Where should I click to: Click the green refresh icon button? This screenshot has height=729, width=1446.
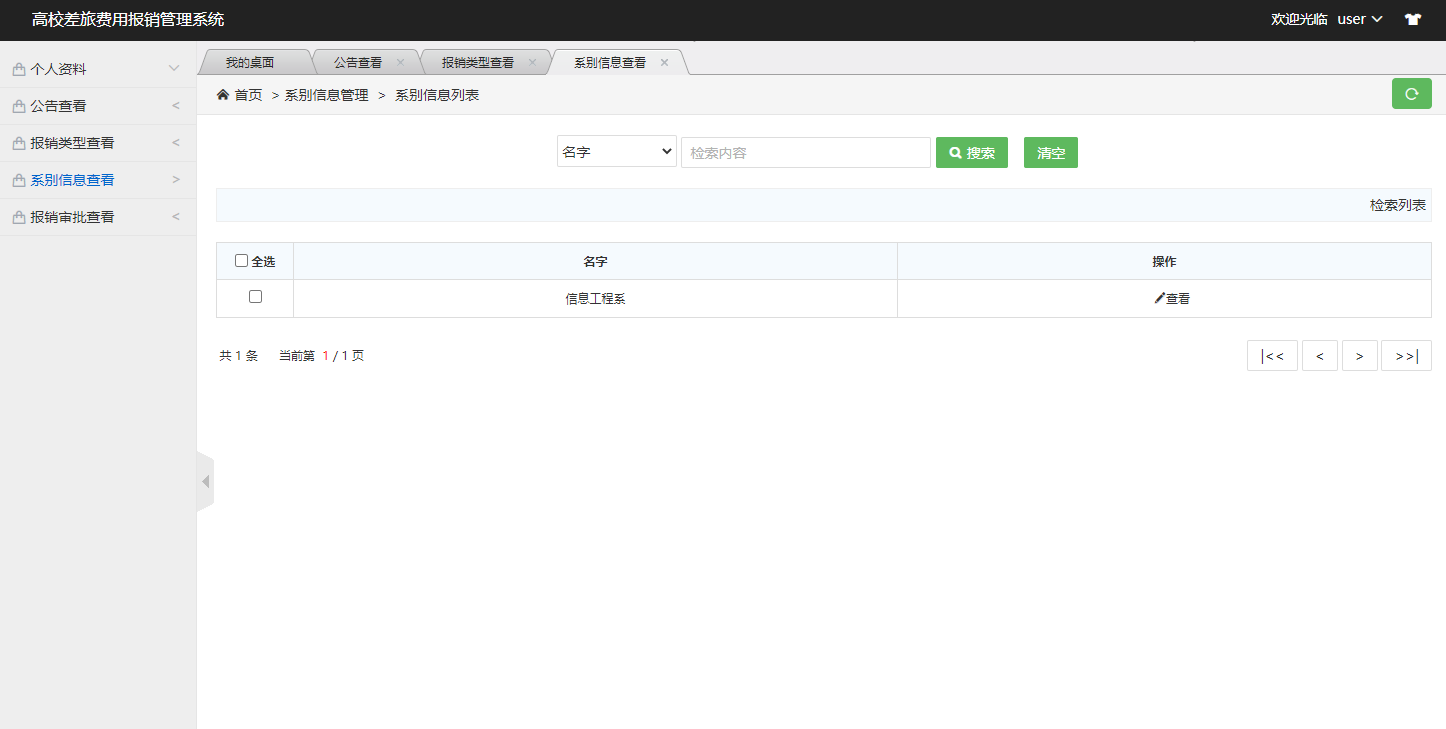click(1411, 94)
